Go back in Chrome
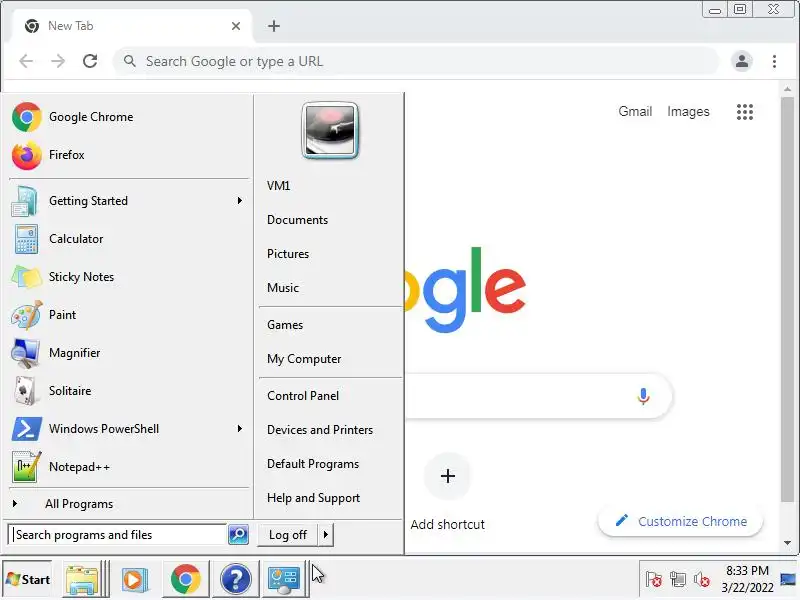 [26, 61]
